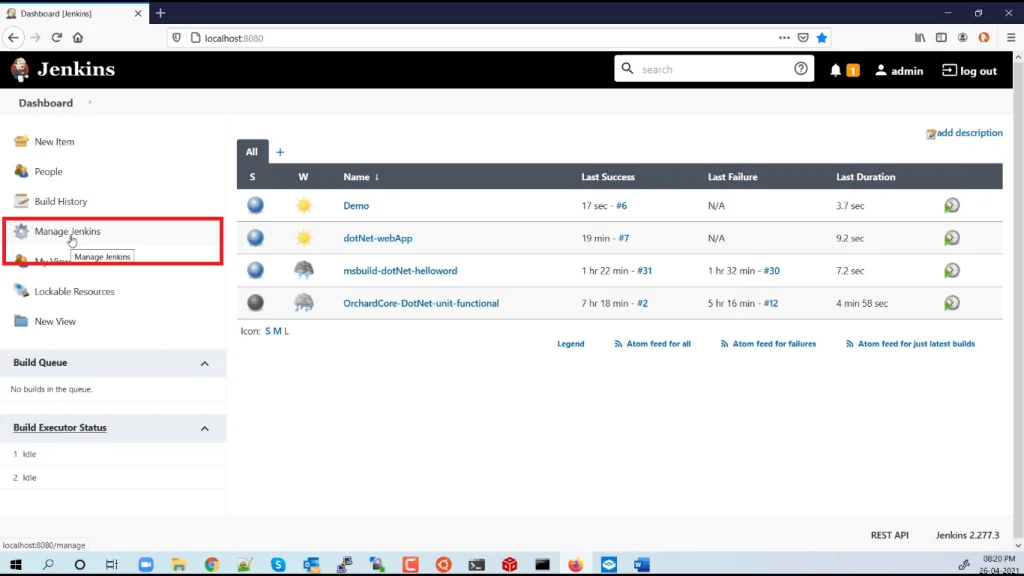The image size is (1024, 576).
Task: Open Atom feed for all
Action: (x=652, y=344)
